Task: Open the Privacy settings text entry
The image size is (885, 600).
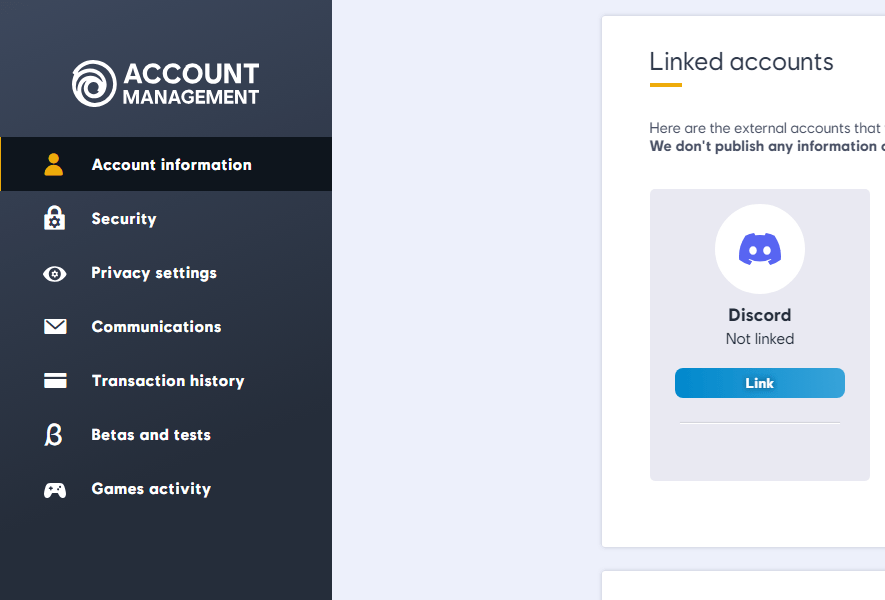Action: [x=154, y=273]
